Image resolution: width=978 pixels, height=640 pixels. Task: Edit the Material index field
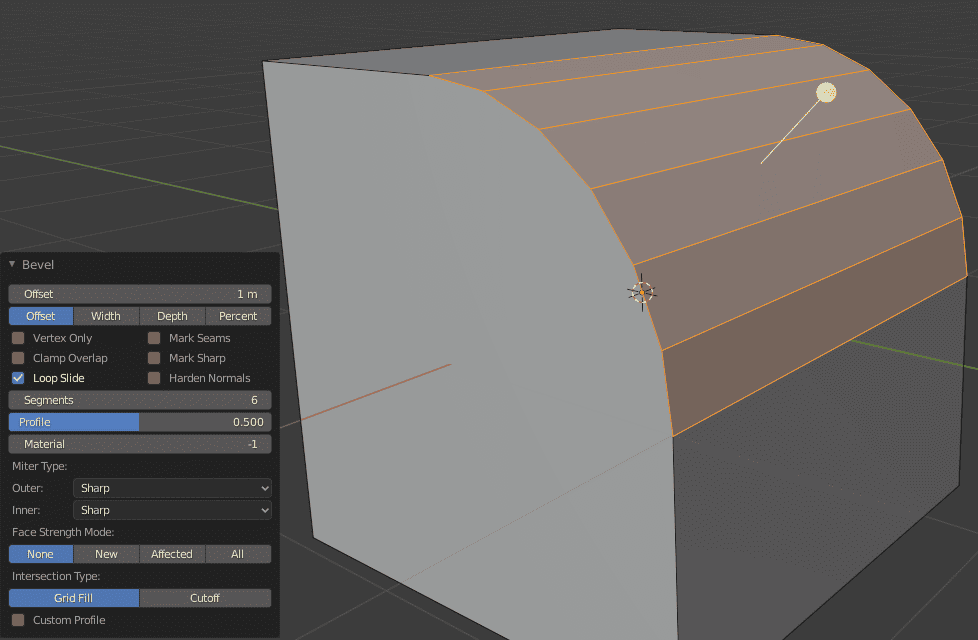[139, 444]
